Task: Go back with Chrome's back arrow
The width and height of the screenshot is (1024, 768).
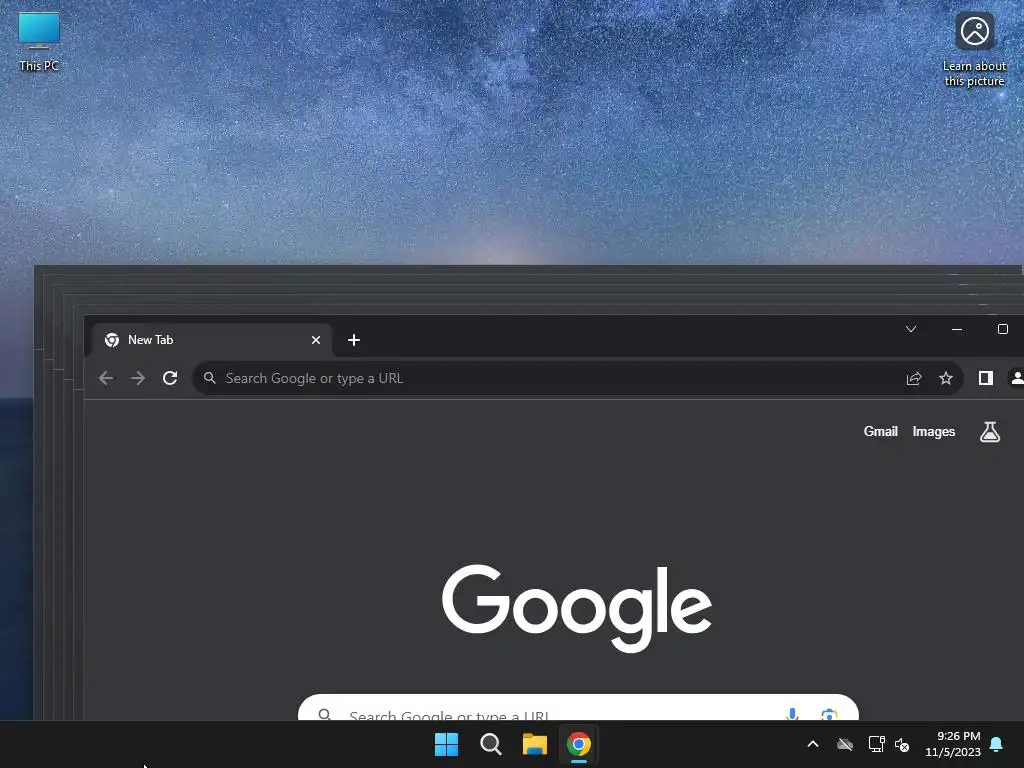Action: [x=106, y=378]
